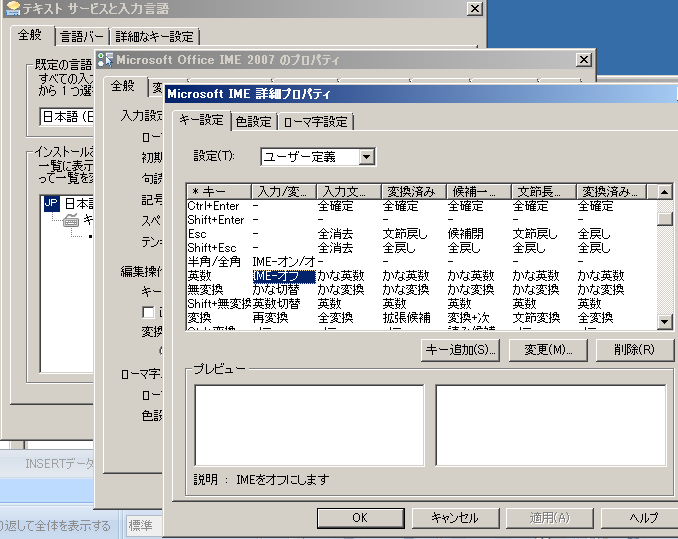Select the 全般 tab in text services window

(30, 35)
